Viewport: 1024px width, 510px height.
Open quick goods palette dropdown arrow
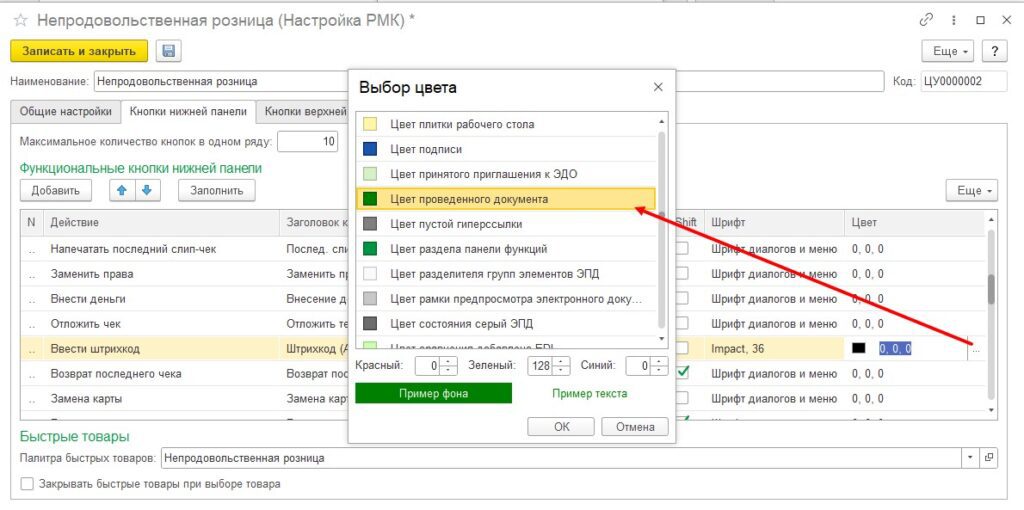pyautogui.click(x=970, y=458)
